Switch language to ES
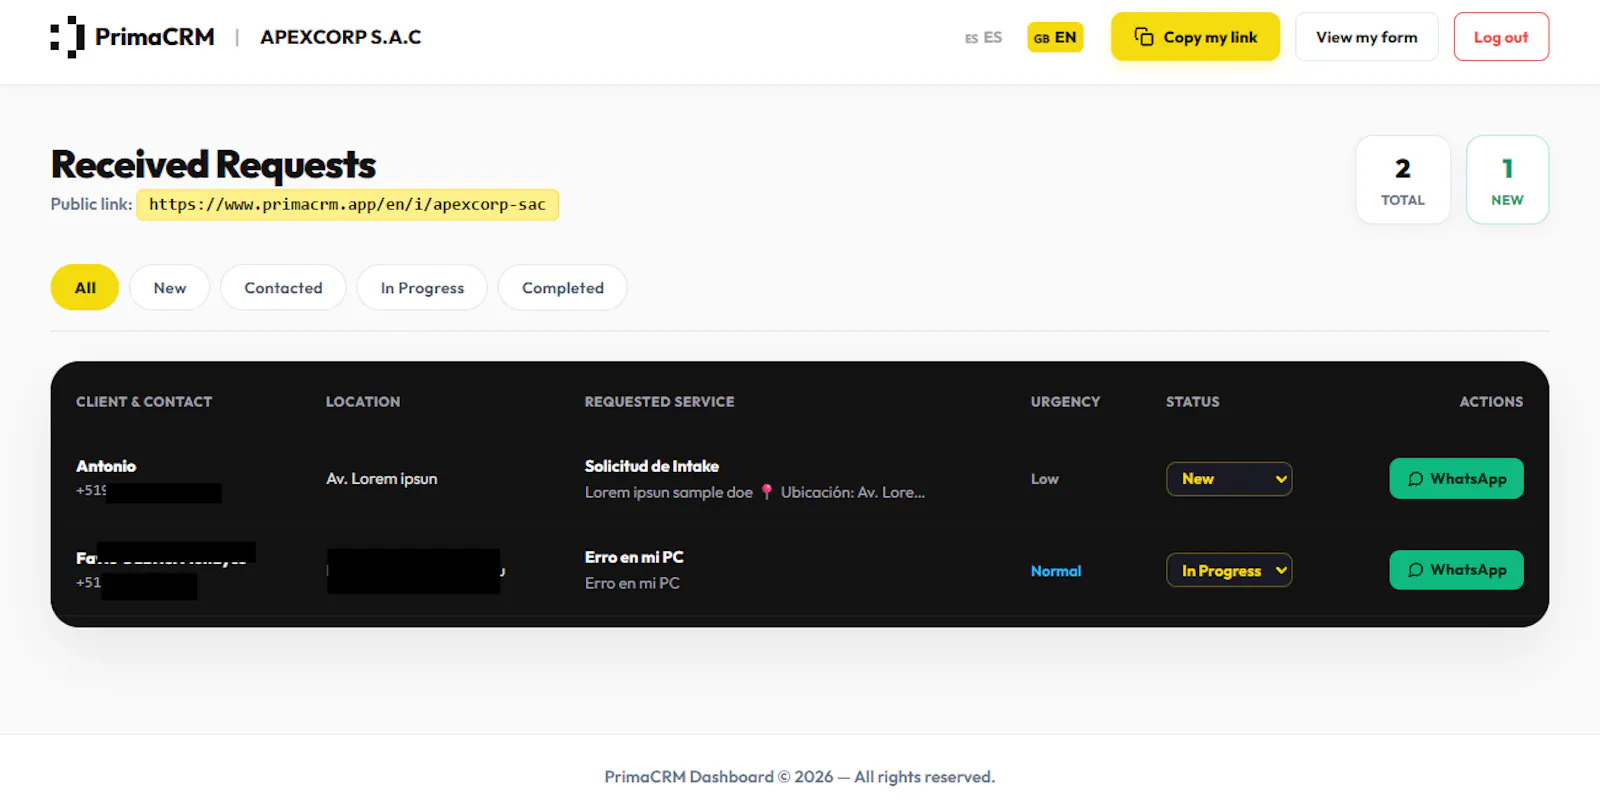Viewport: 1600px width, 812px height. pos(983,38)
